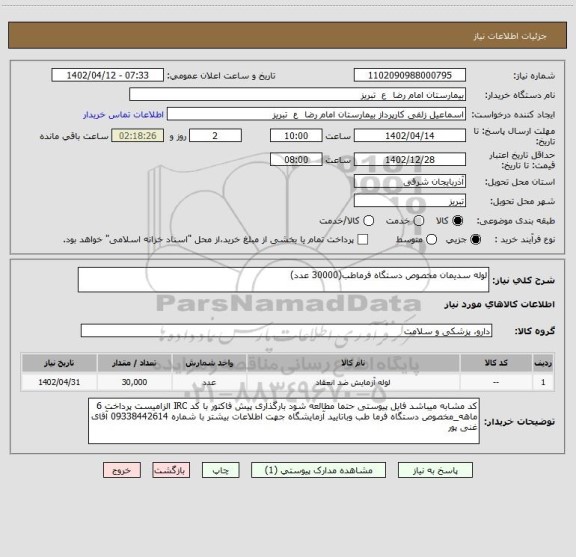
Task: Click the need number field 1102090988000795
Action: [410, 75]
